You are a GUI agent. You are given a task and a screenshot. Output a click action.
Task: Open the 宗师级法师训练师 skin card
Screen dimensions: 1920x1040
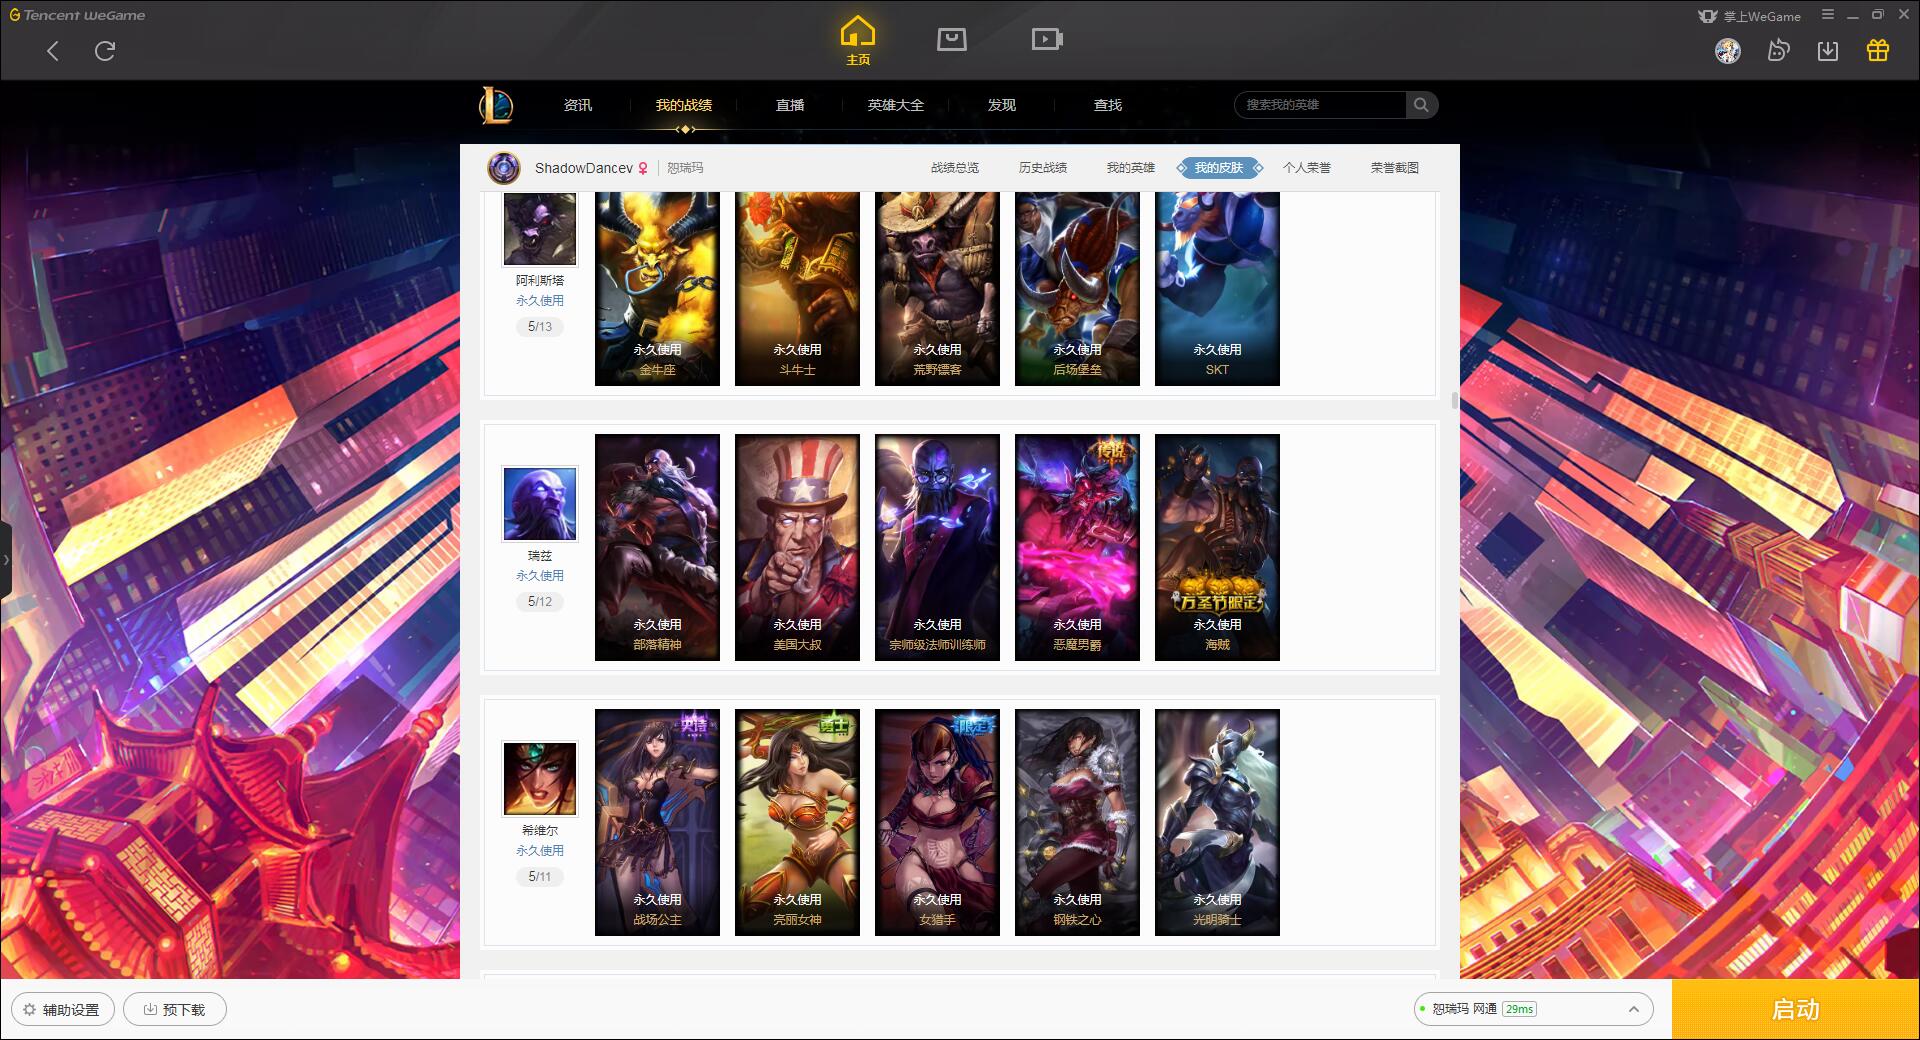click(937, 547)
